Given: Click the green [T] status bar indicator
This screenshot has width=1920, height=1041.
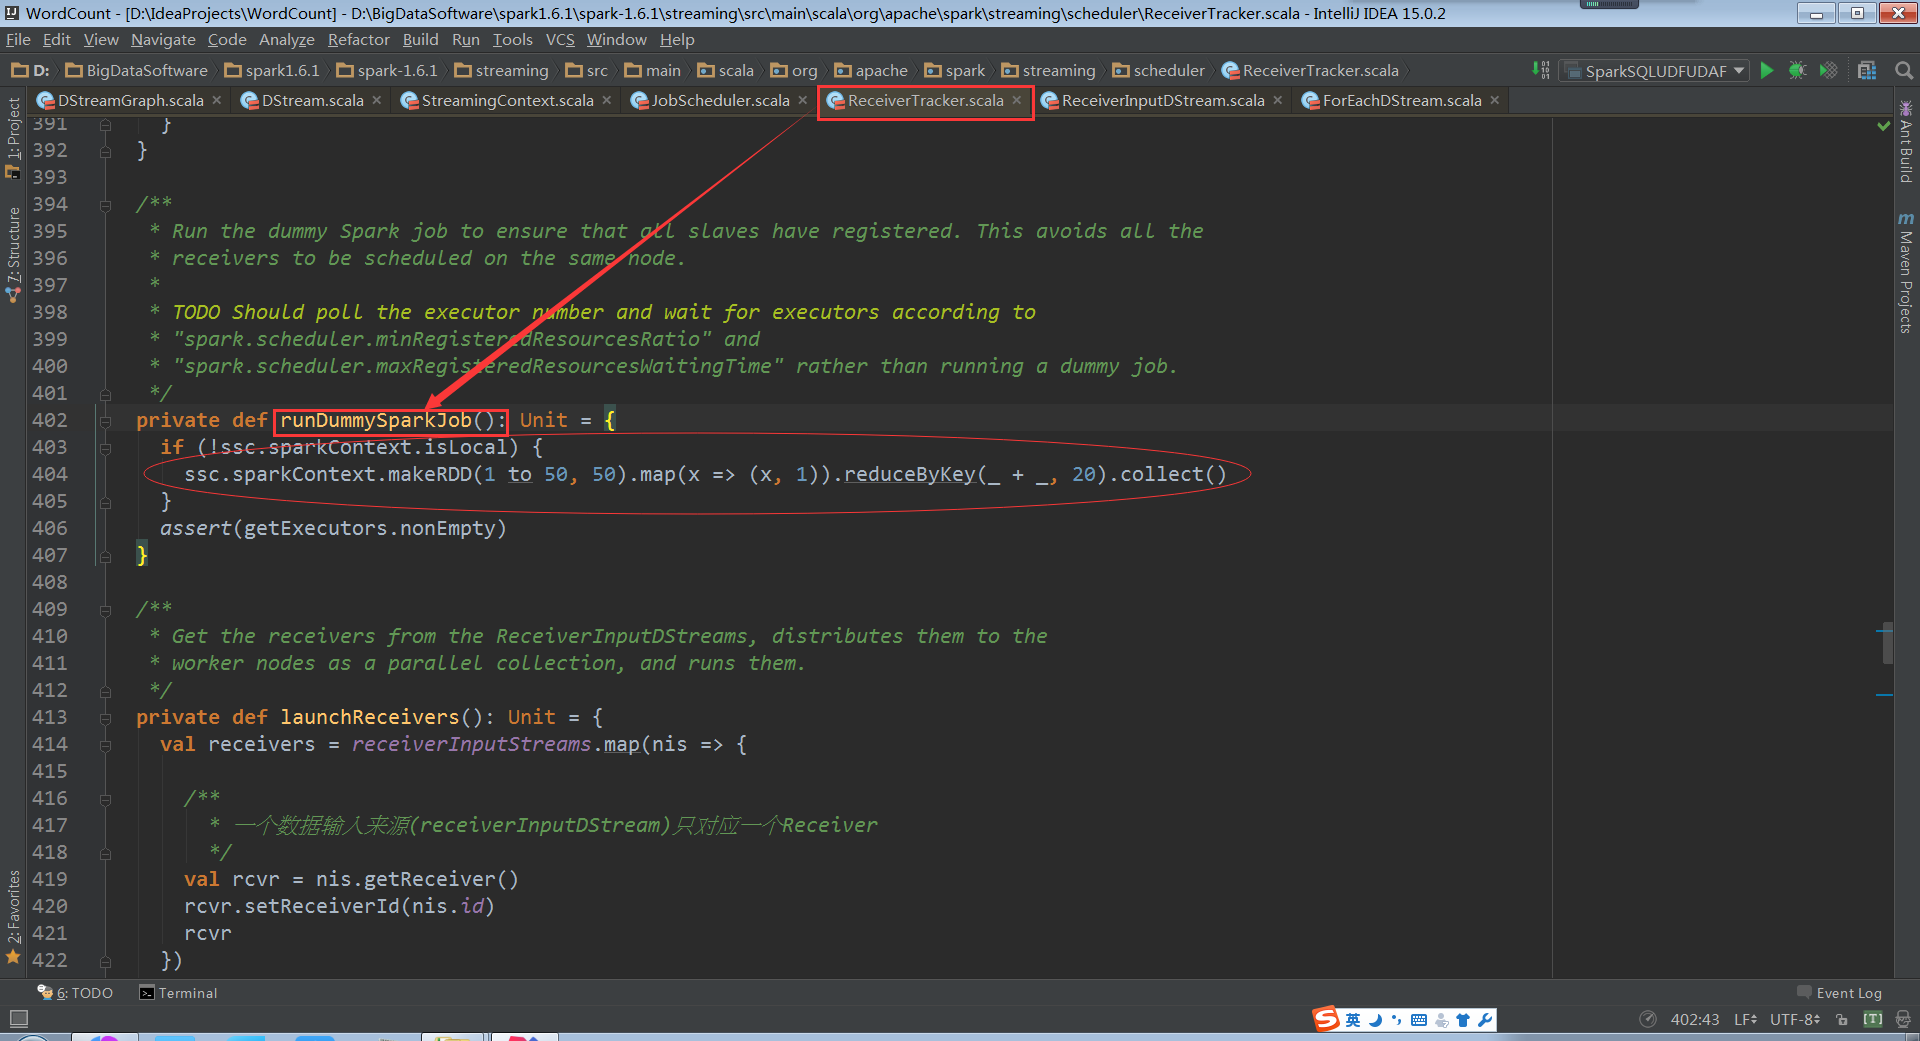Looking at the screenshot, I should pos(1872,1020).
